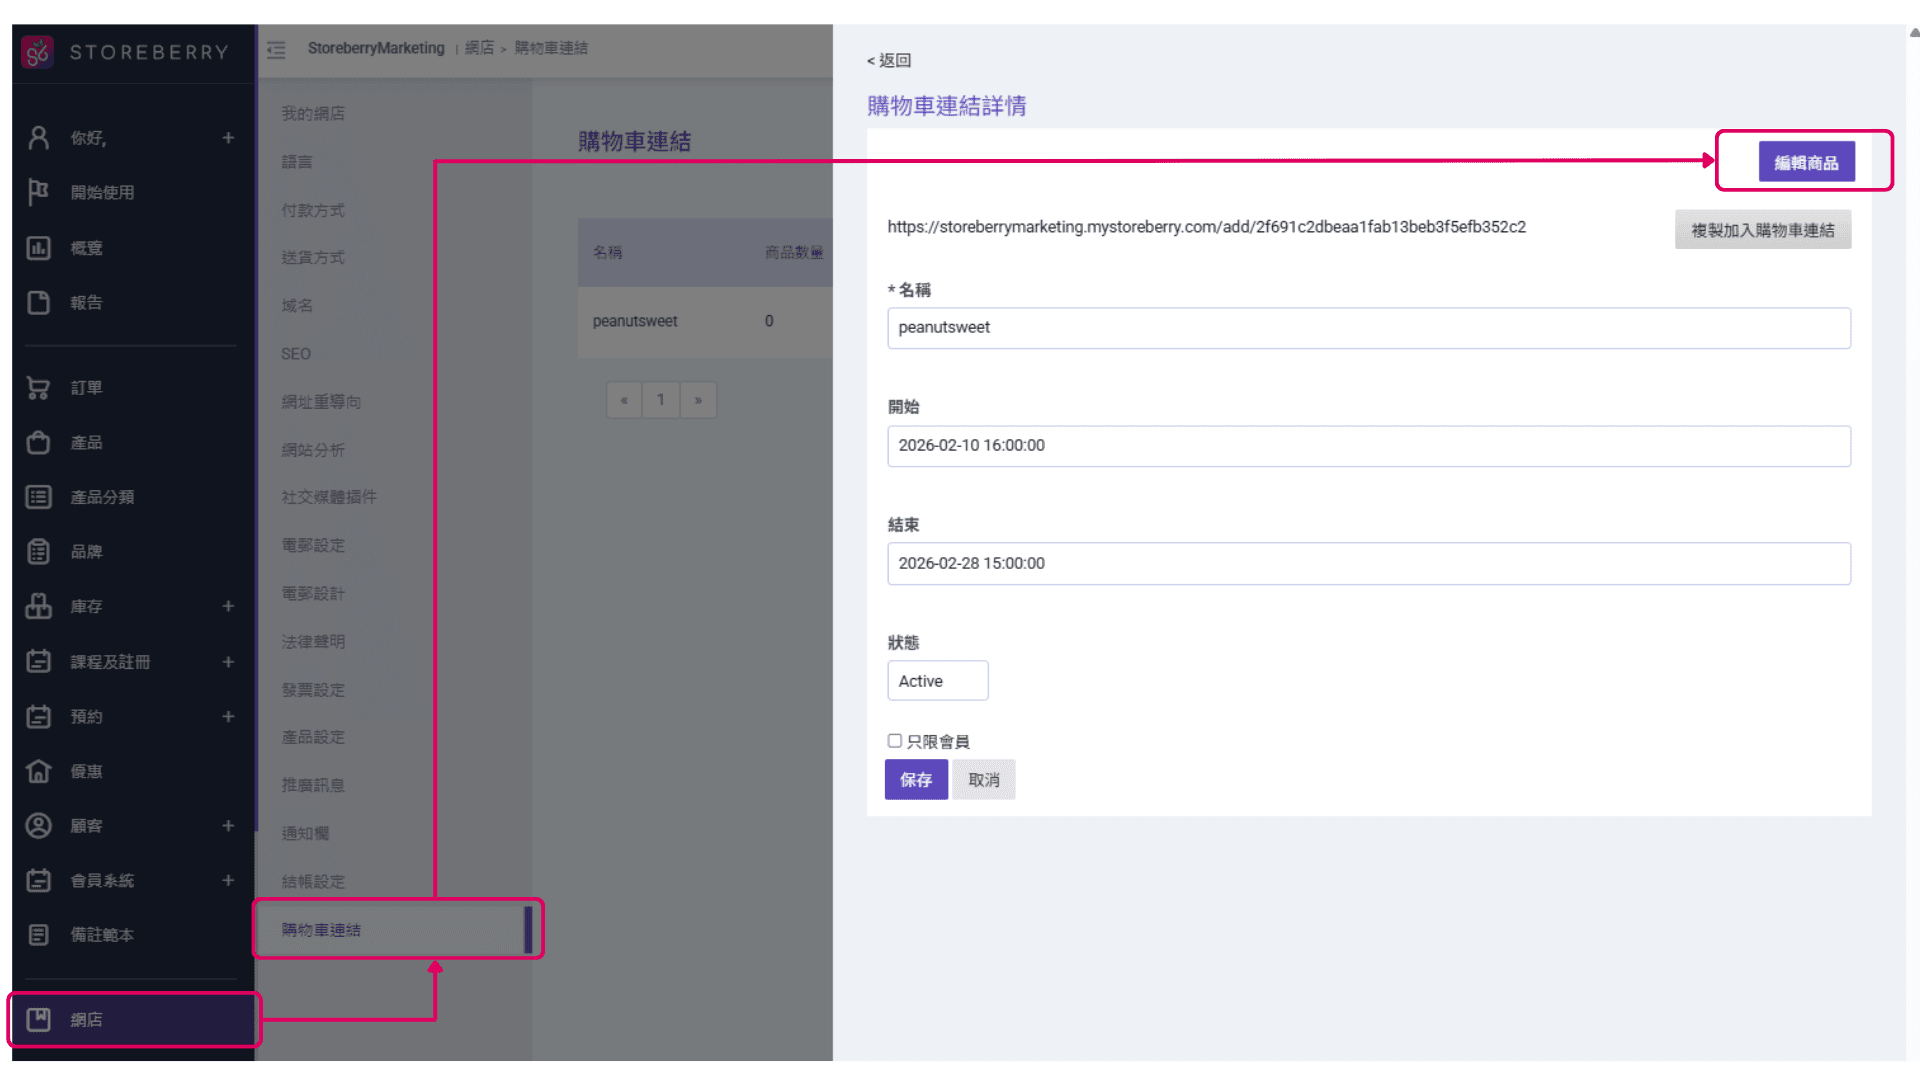This screenshot has width=1920, height=1080.
Task: Open the 訂單 orders cart icon
Action: [x=38, y=388]
